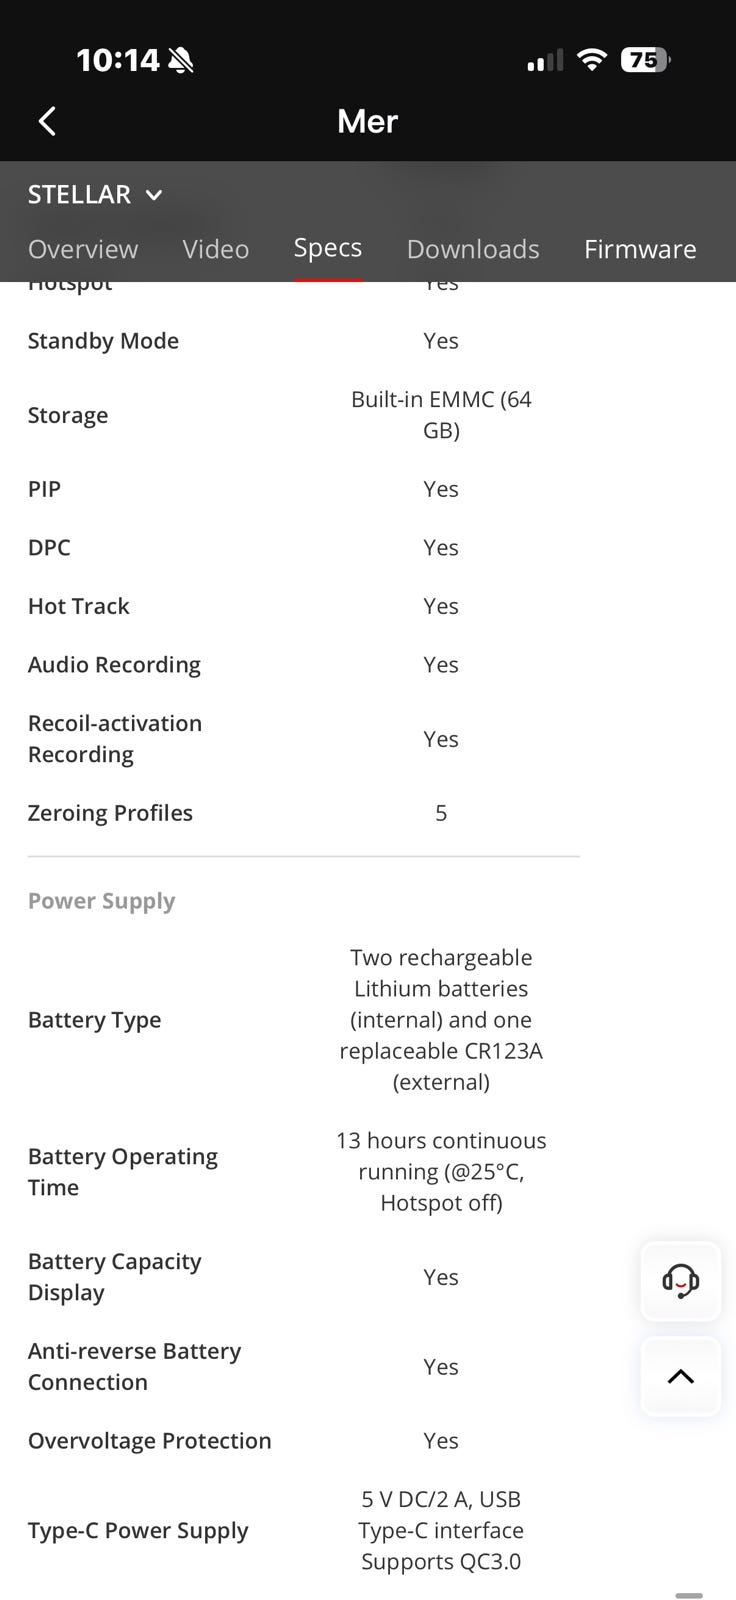Screen dimensions: 736x1600
Task: Go to the Downloads tab
Action: tap(473, 249)
